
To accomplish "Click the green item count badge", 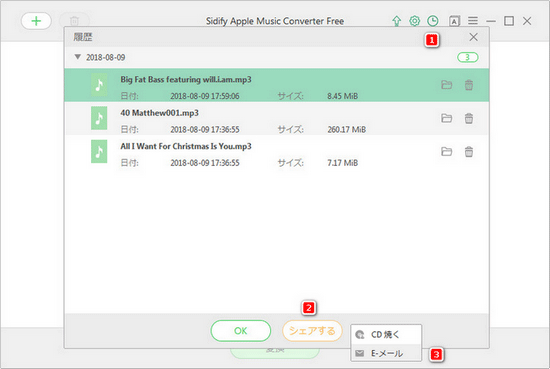I will pyautogui.click(x=468, y=57).
